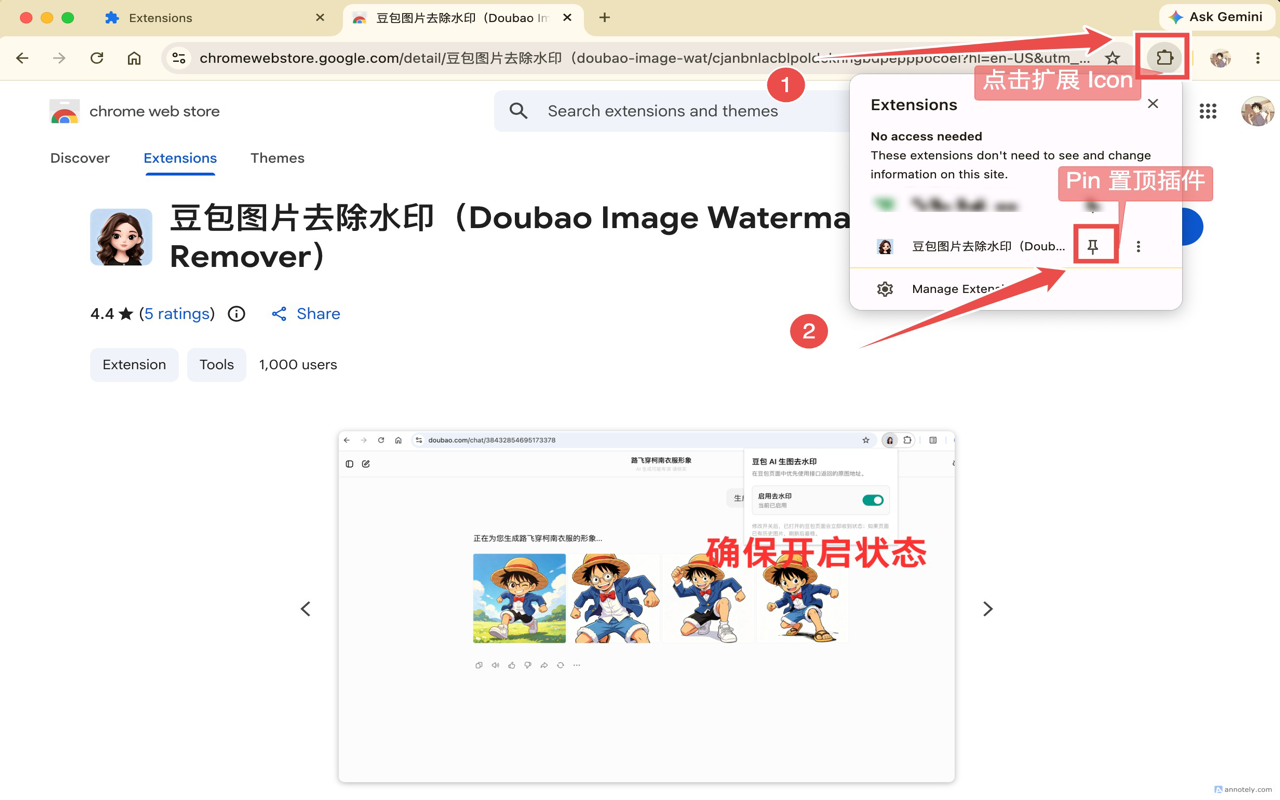Viewport: 1280px width, 800px height.
Task: Open the Chrome profile avatar in toolbar
Action: pos(1220,58)
